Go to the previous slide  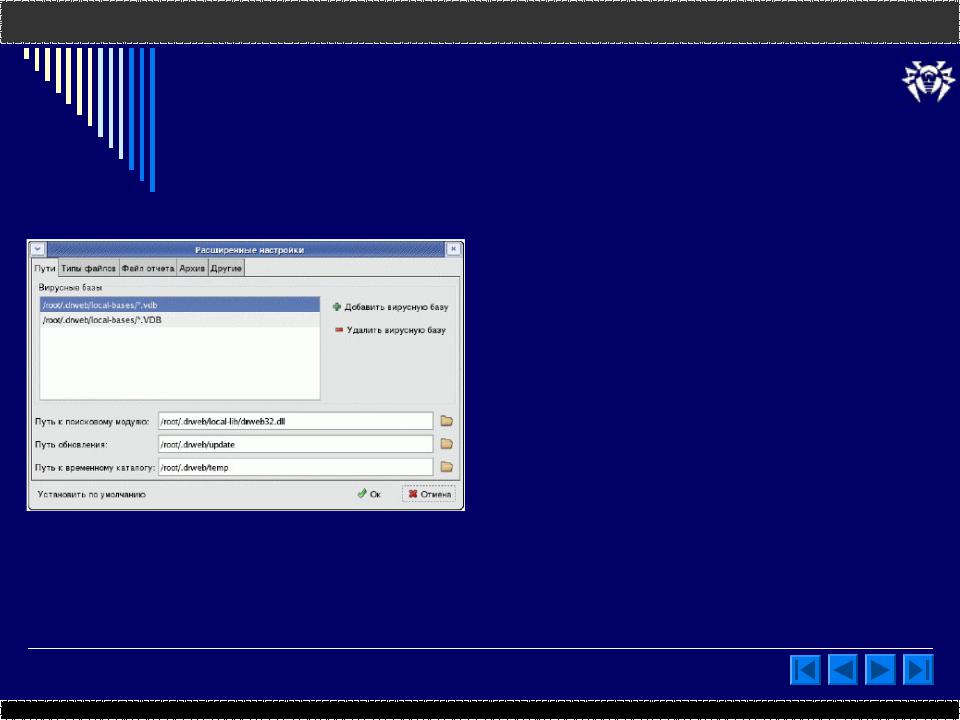click(843, 669)
